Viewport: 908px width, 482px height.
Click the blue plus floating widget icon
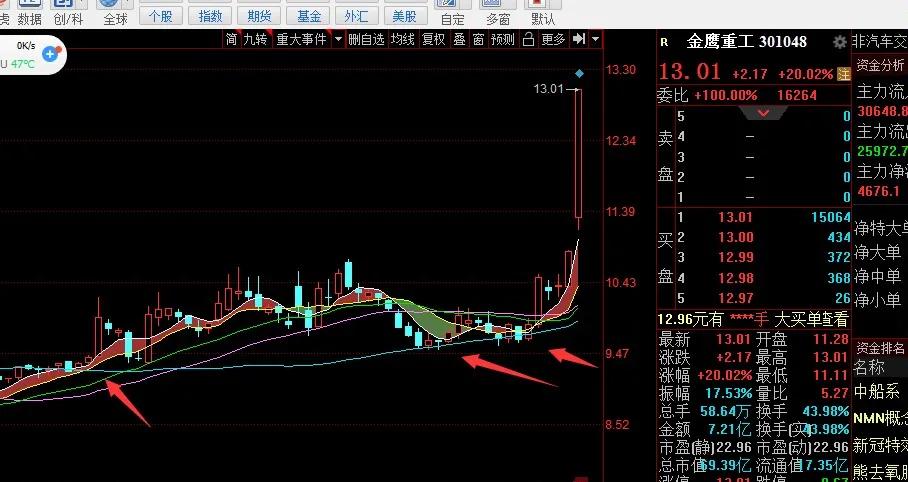coord(50,54)
